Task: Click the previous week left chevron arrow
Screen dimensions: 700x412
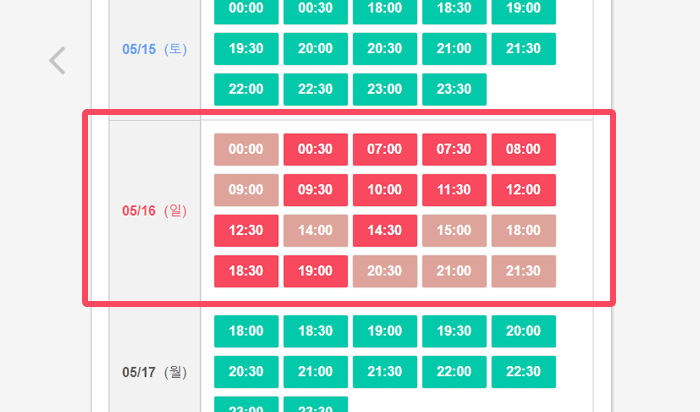Action: tap(58, 60)
